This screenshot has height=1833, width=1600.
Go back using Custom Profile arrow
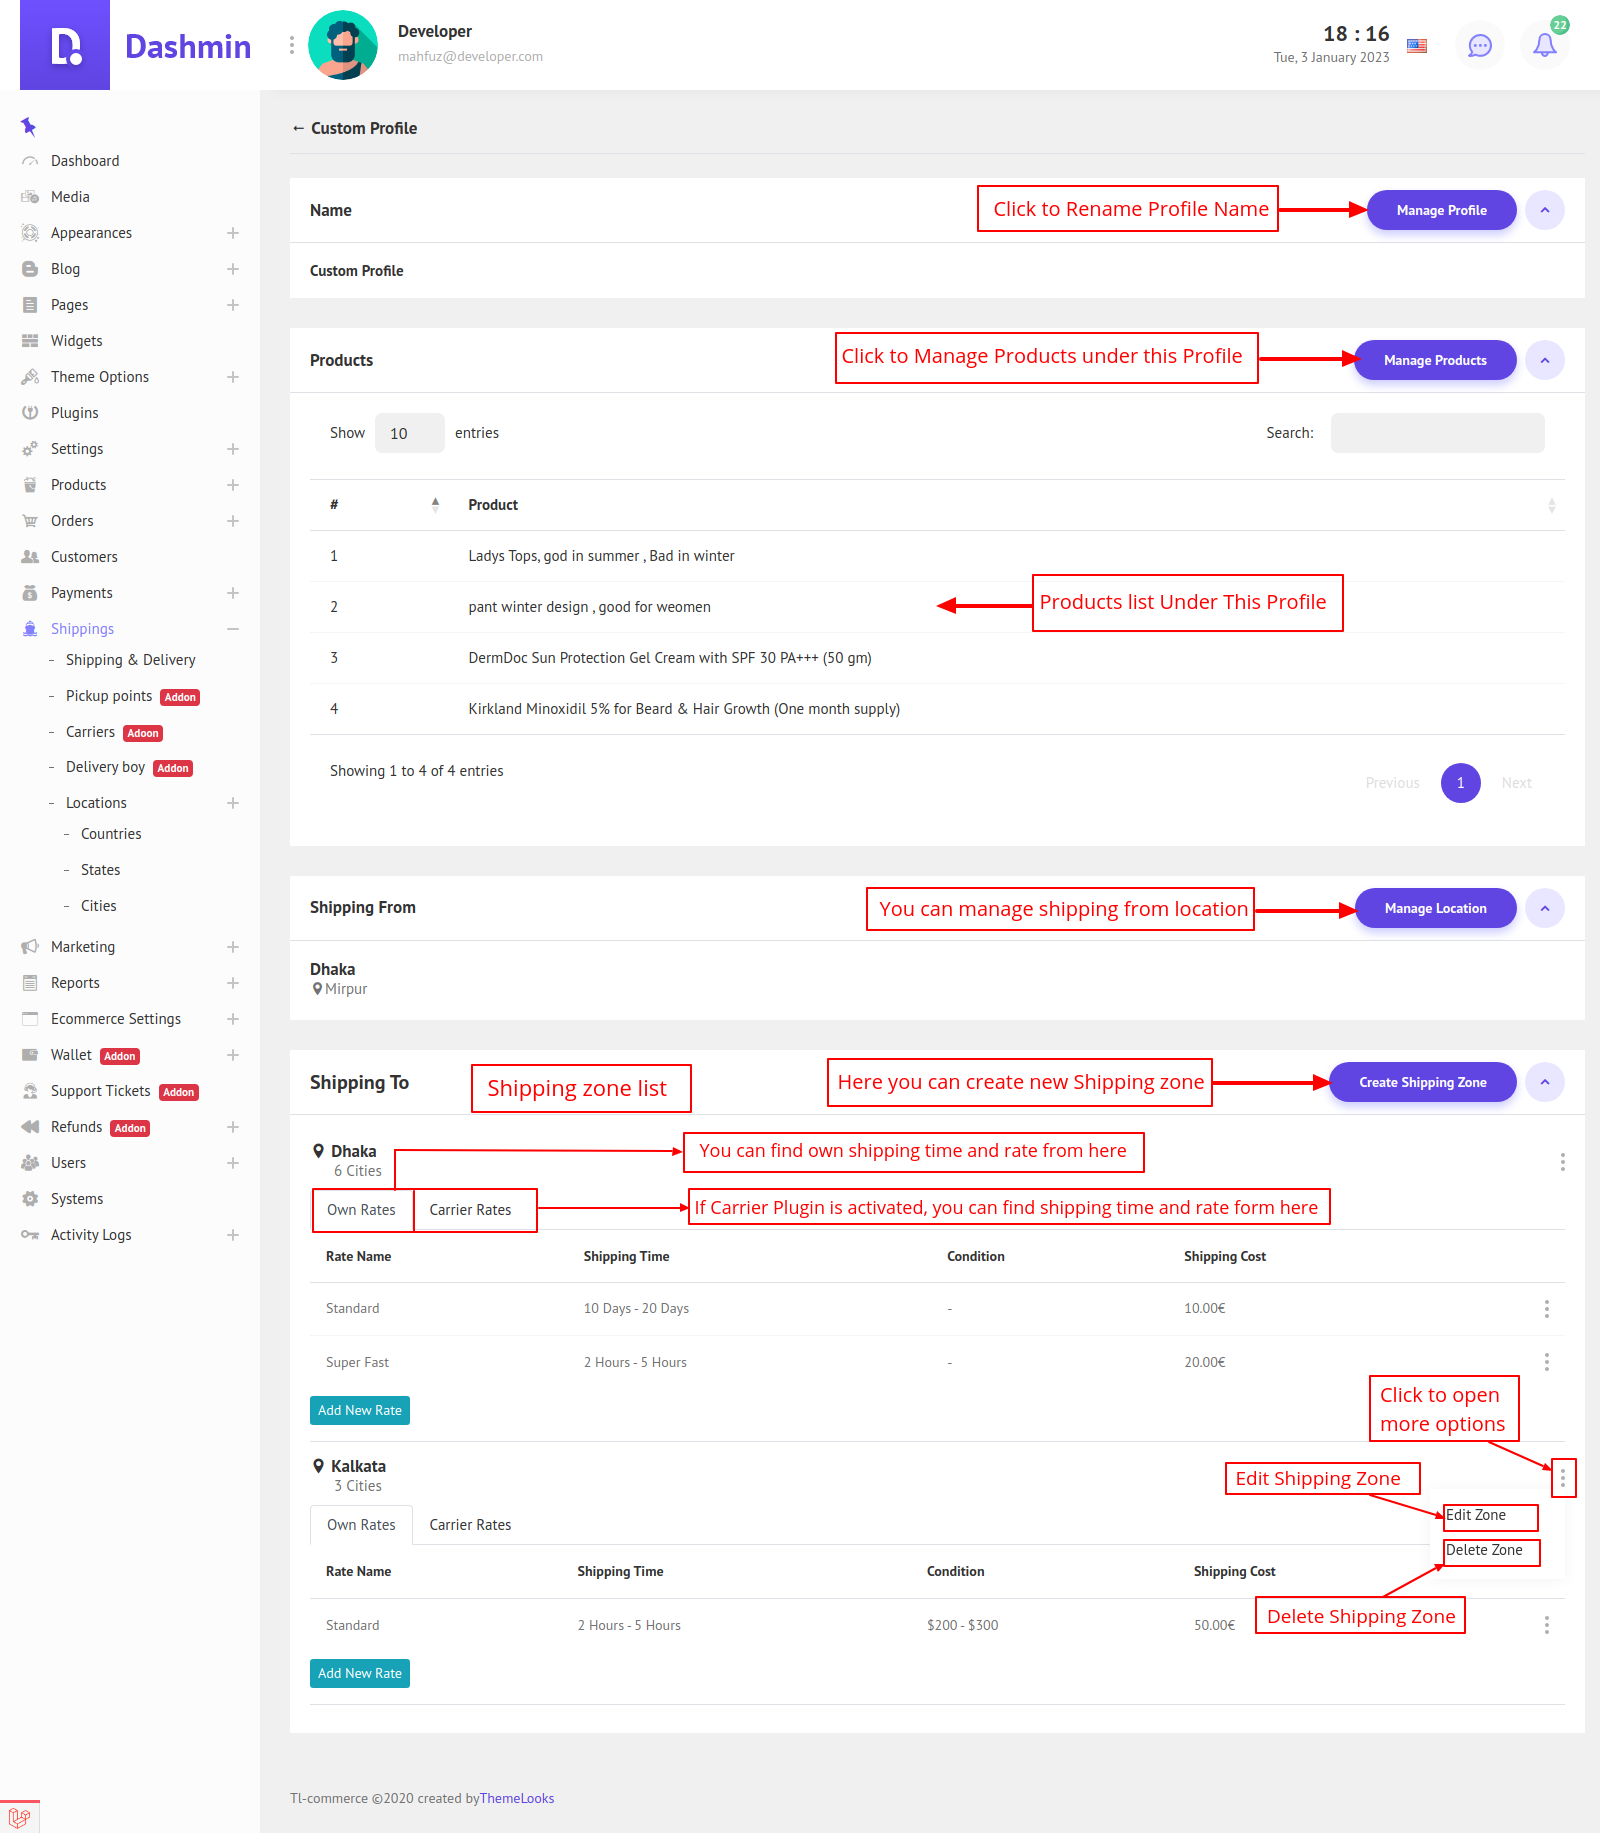point(298,128)
